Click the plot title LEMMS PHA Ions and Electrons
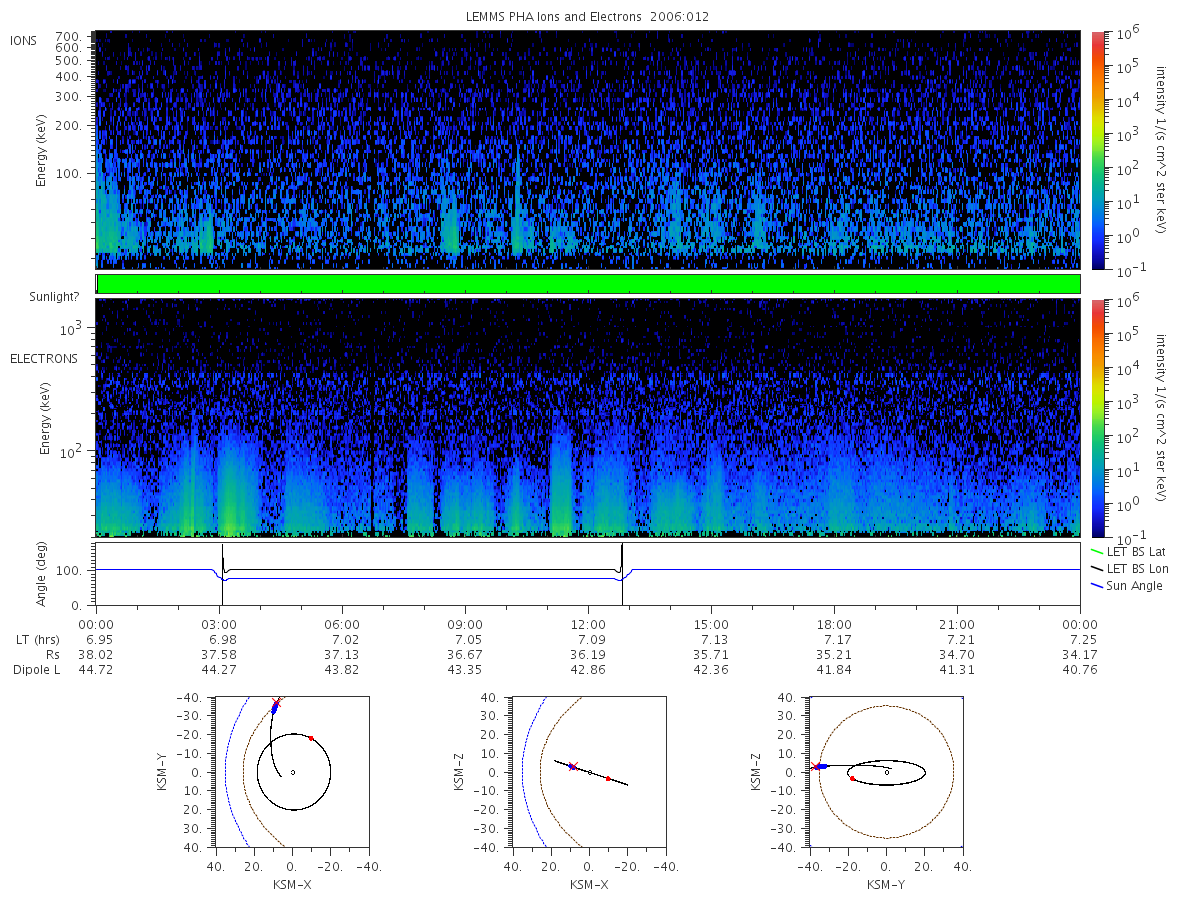Viewport: 1200px width, 900px height. click(586, 17)
